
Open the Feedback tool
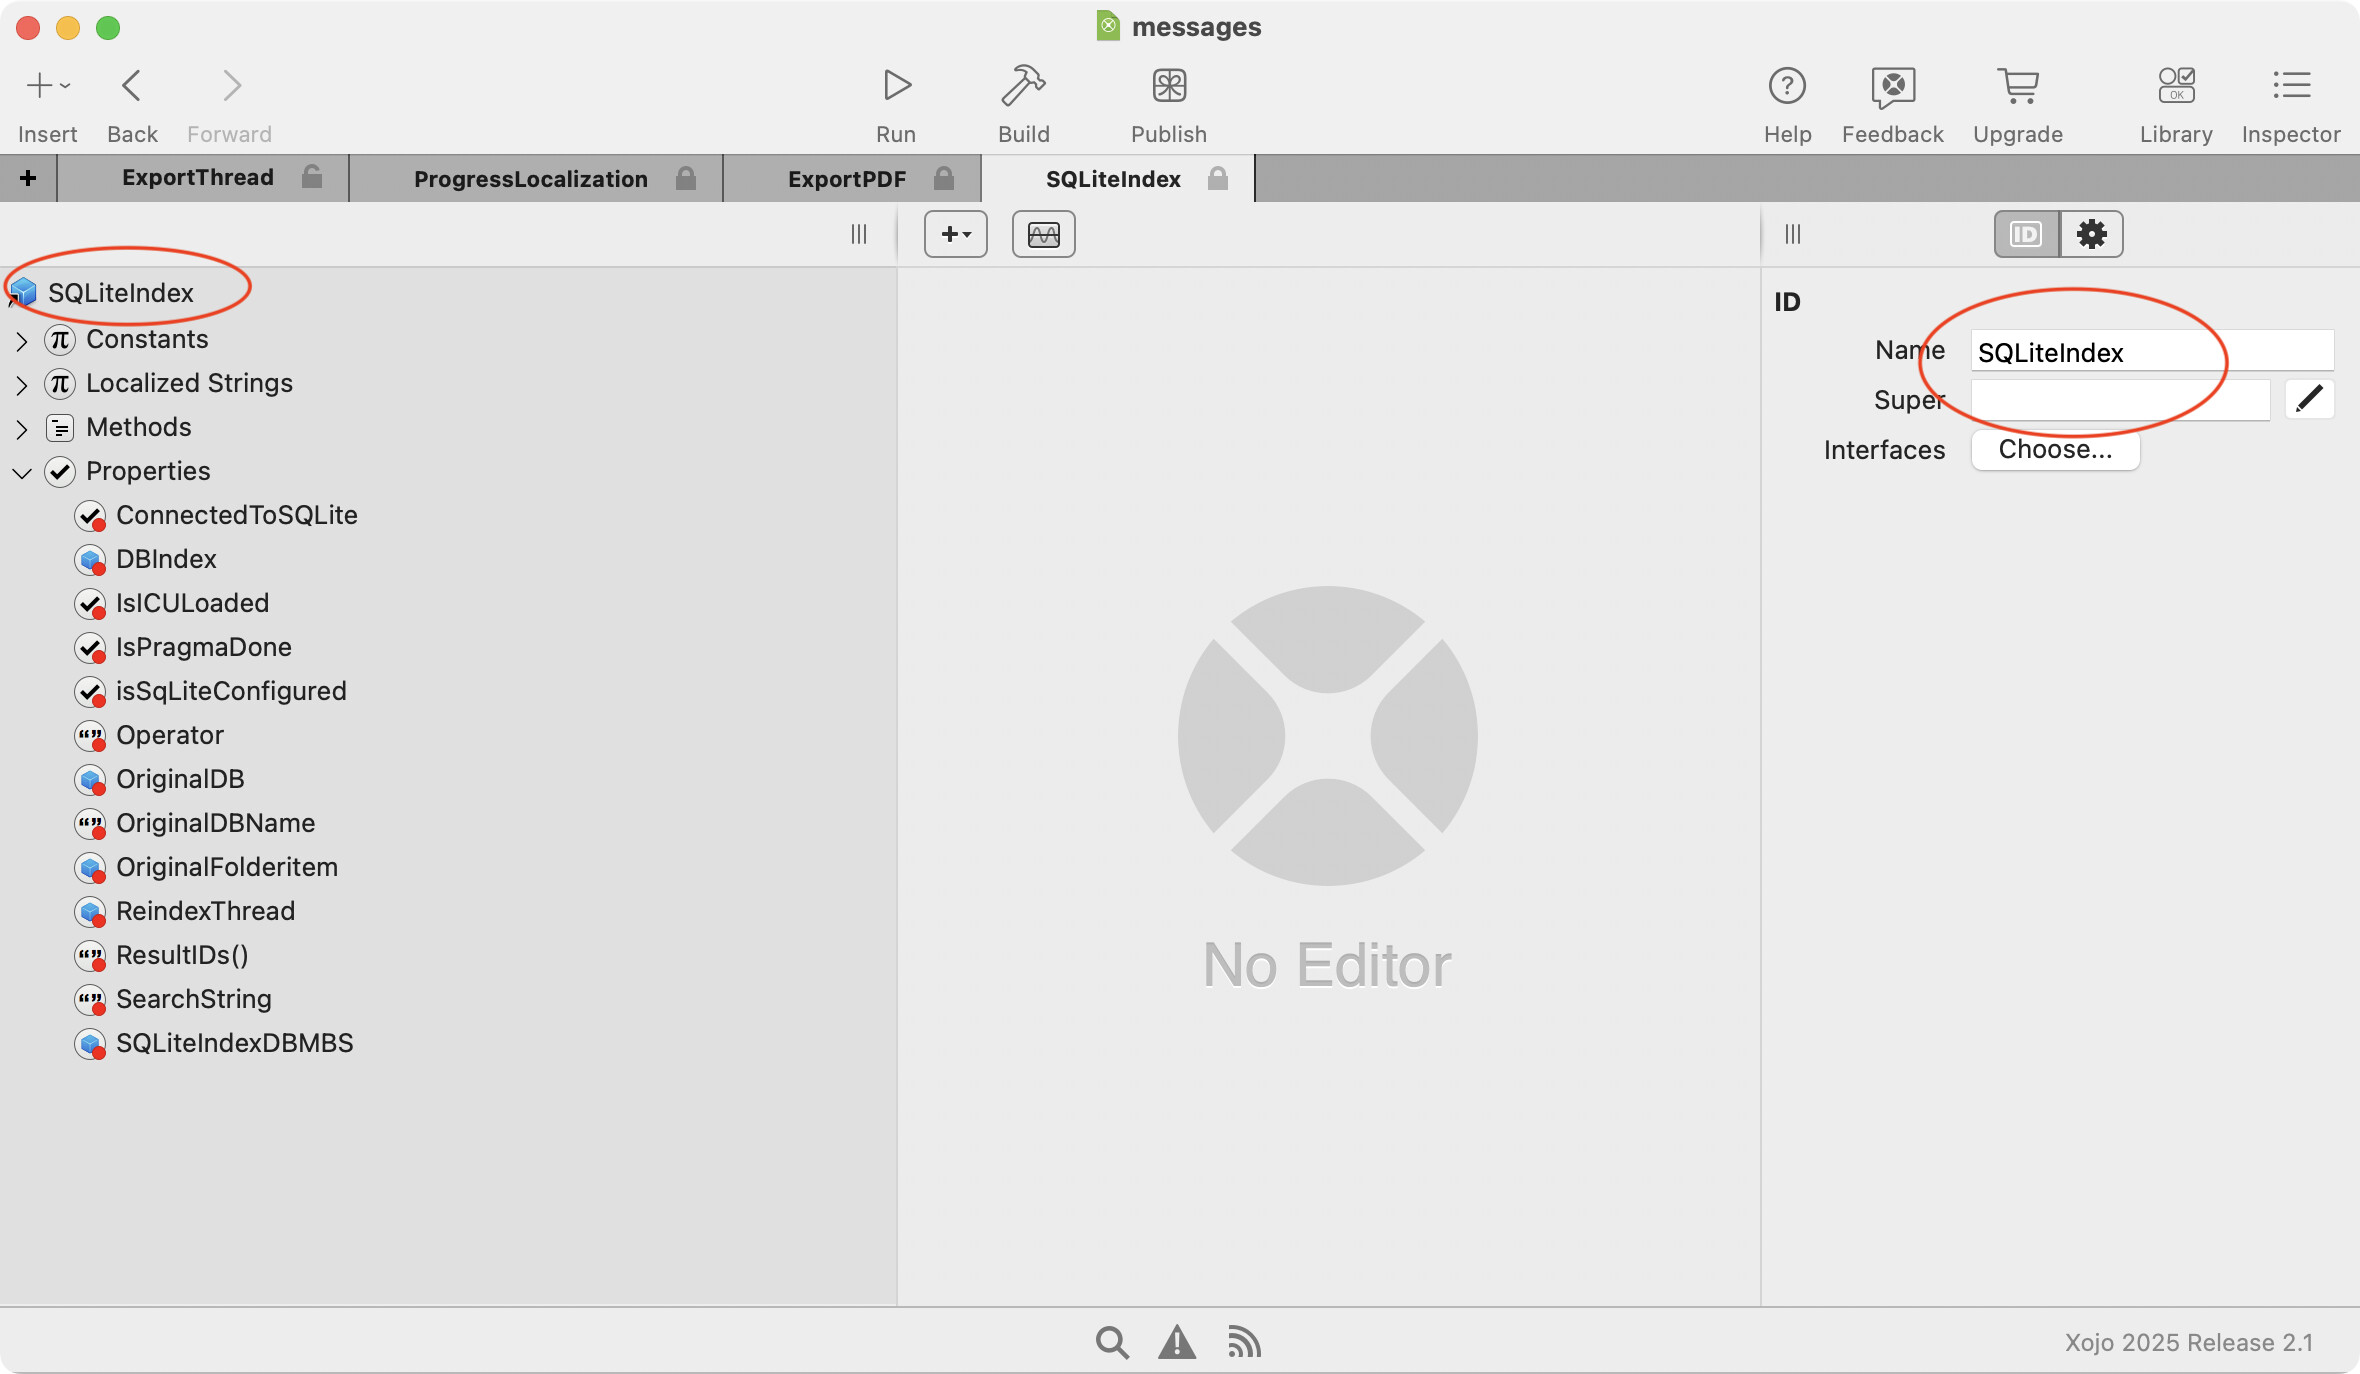[x=1892, y=86]
